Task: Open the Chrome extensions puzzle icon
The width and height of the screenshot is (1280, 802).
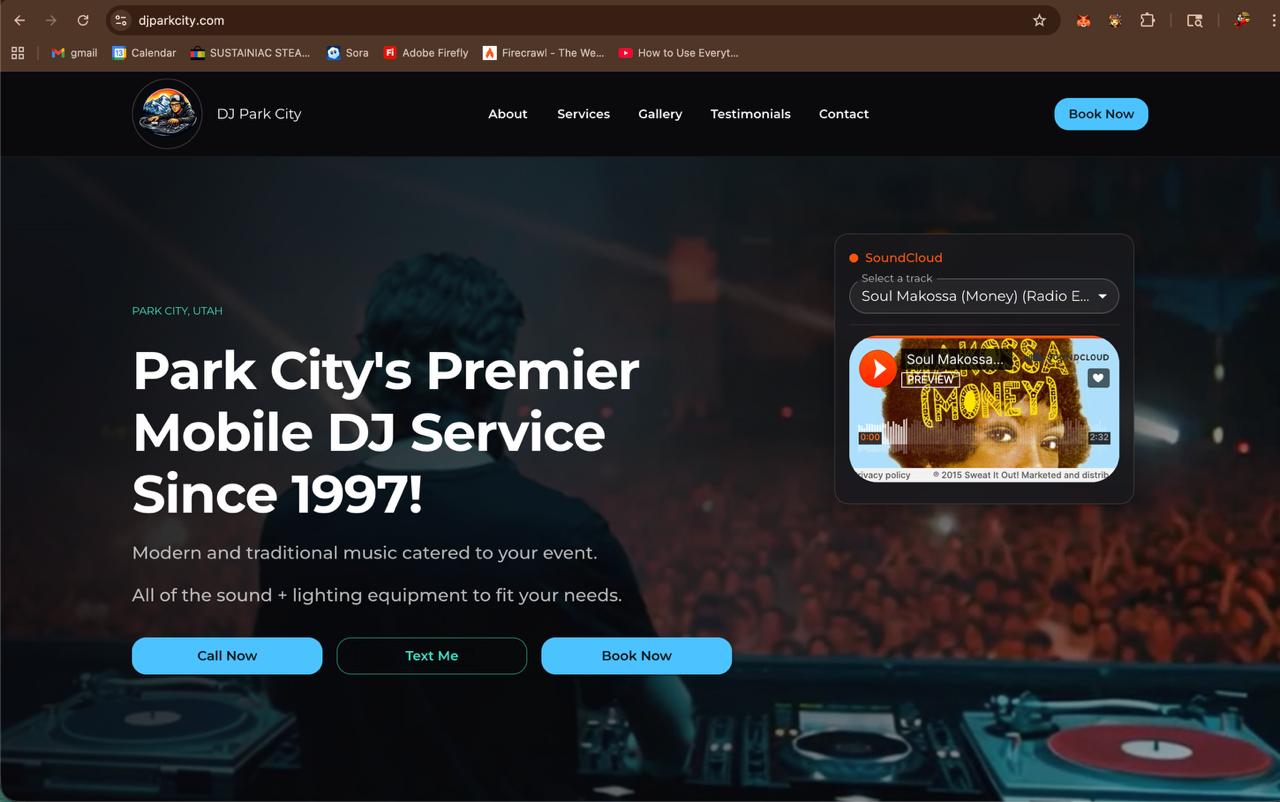Action: (x=1147, y=20)
